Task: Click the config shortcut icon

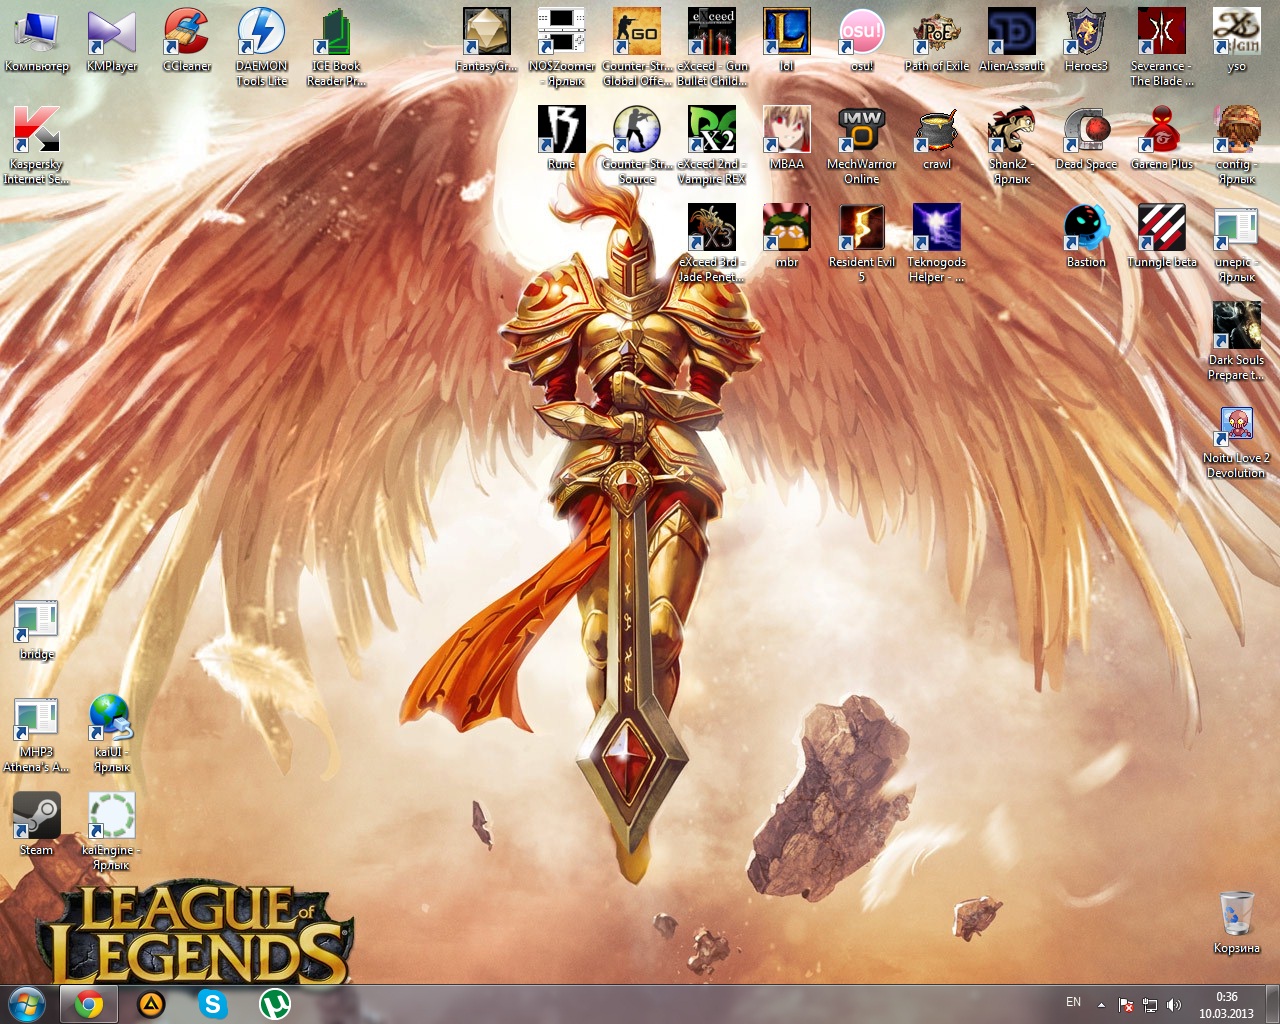Action: click(x=1237, y=145)
